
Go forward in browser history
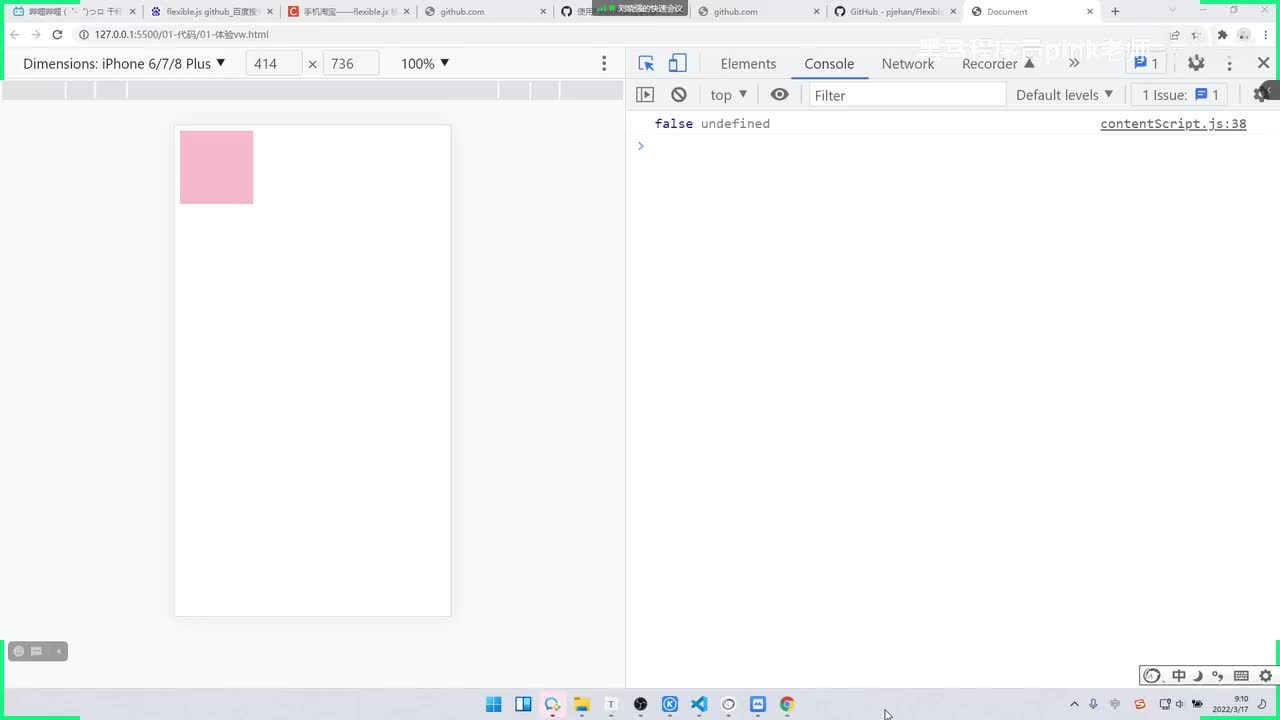pyautogui.click(x=36, y=34)
